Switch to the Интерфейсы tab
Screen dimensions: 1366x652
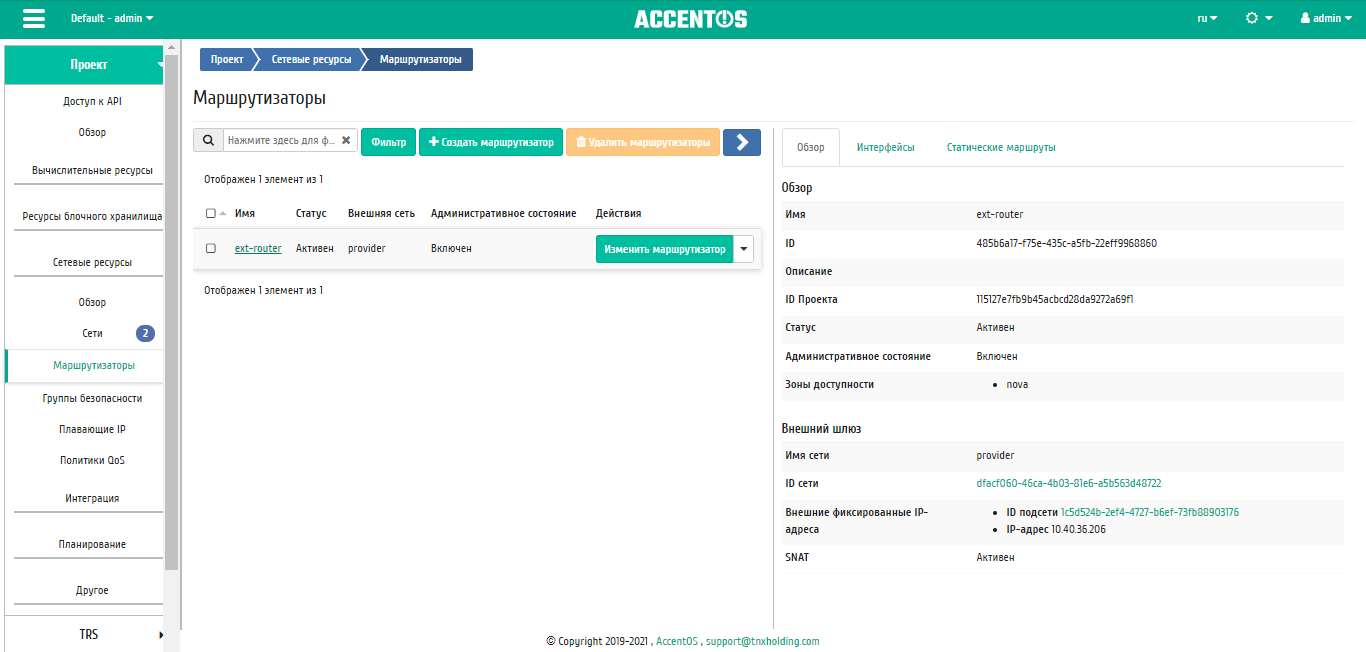pos(885,147)
